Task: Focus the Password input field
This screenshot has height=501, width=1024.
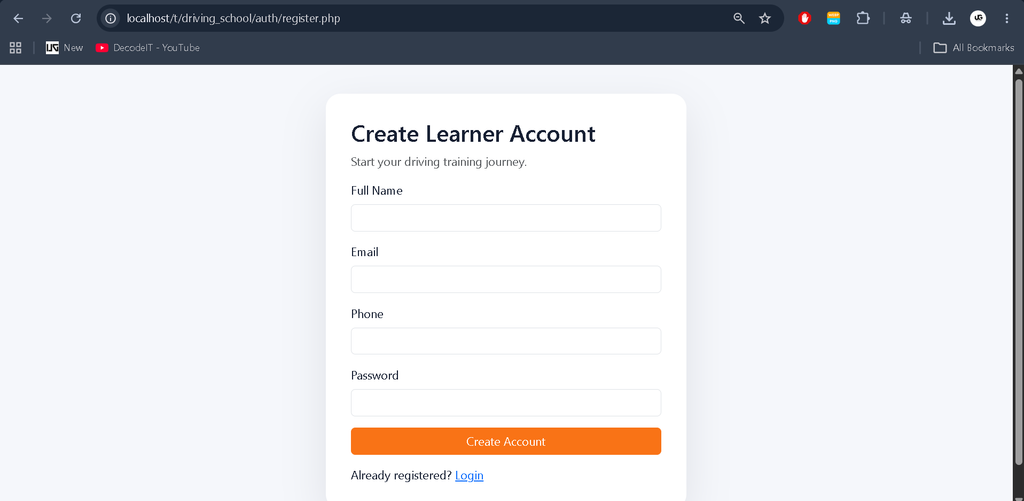Action: [x=506, y=403]
